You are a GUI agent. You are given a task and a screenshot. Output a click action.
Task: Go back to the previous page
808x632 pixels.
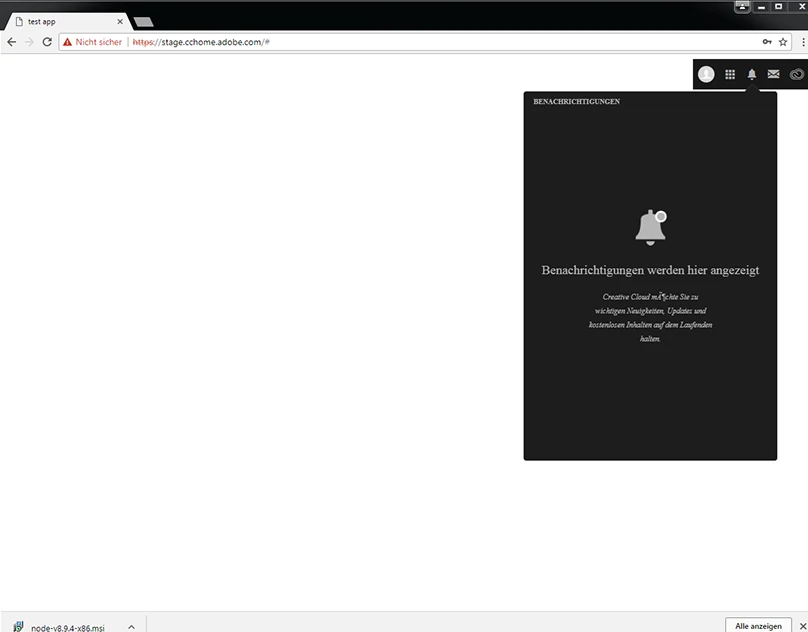click(x=12, y=42)
